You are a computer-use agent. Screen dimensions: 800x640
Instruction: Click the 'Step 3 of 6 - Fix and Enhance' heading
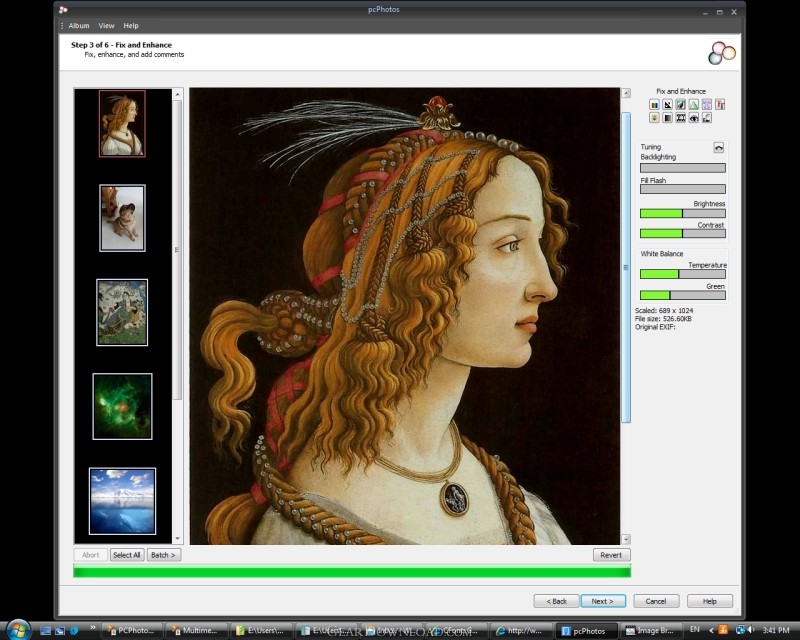pyautogui.click(x=121, y=45)
